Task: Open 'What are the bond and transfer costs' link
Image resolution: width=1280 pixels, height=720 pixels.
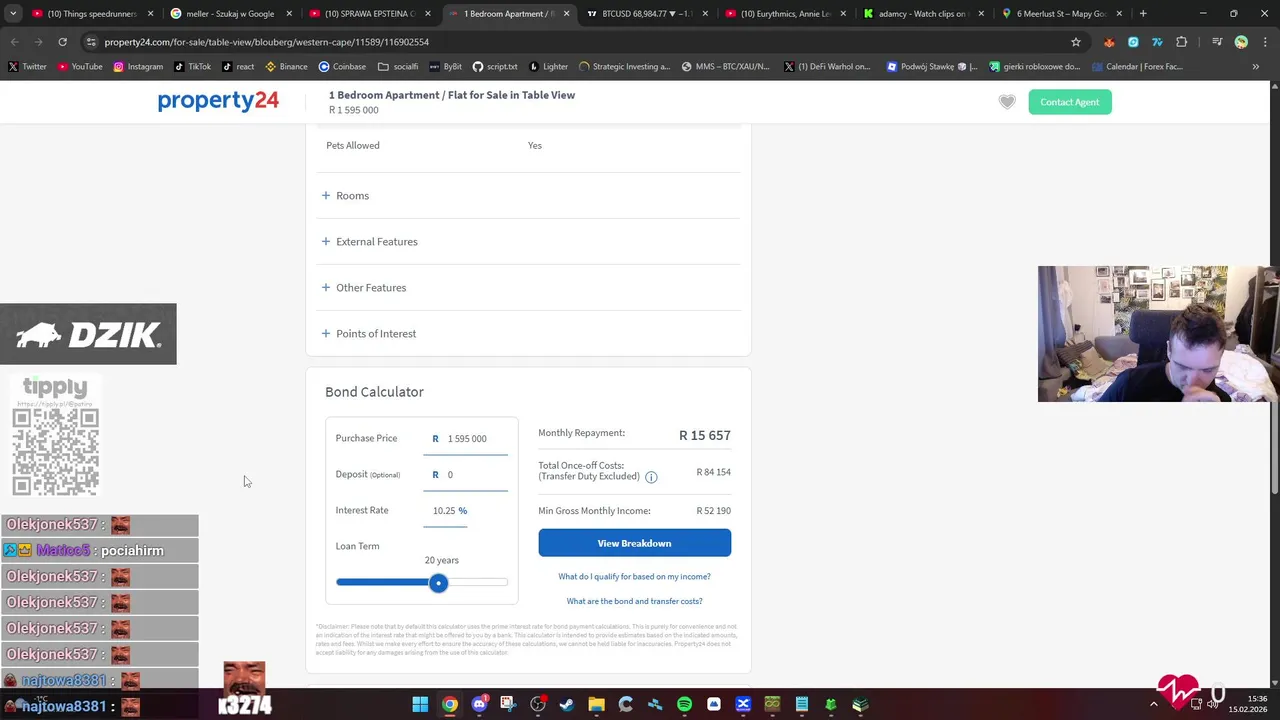Action: (x=634, y=601)
